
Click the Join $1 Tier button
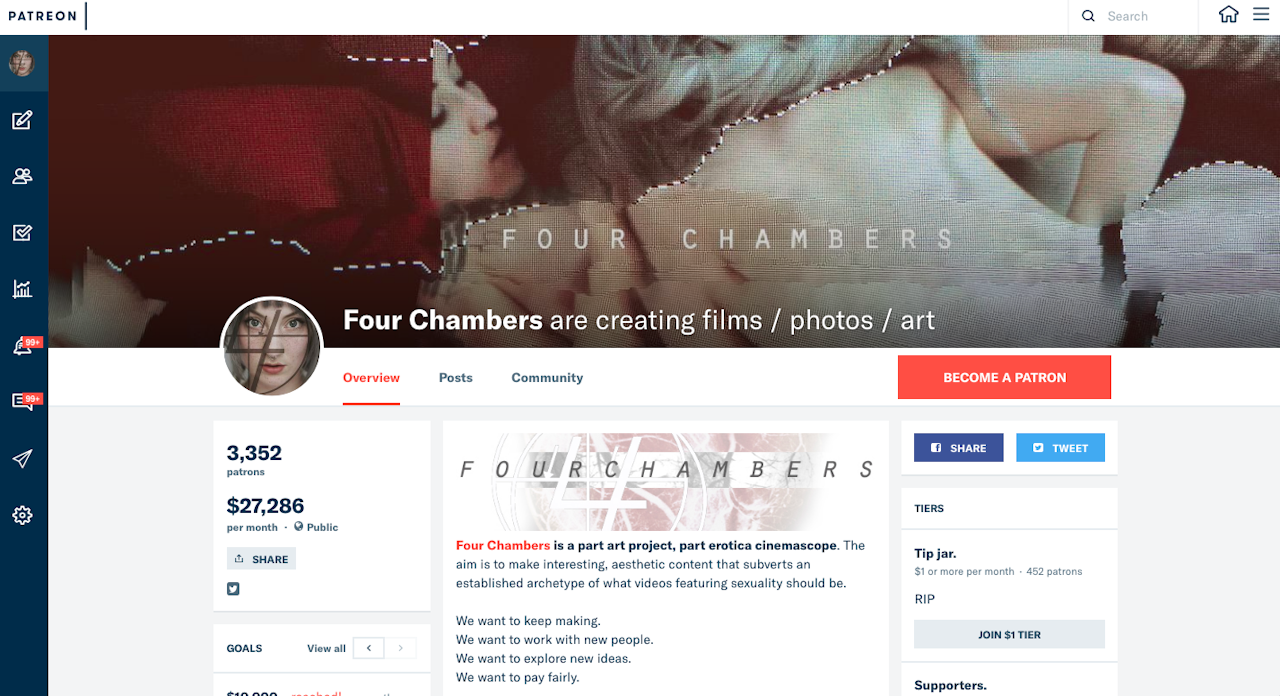click(1009, 634)
